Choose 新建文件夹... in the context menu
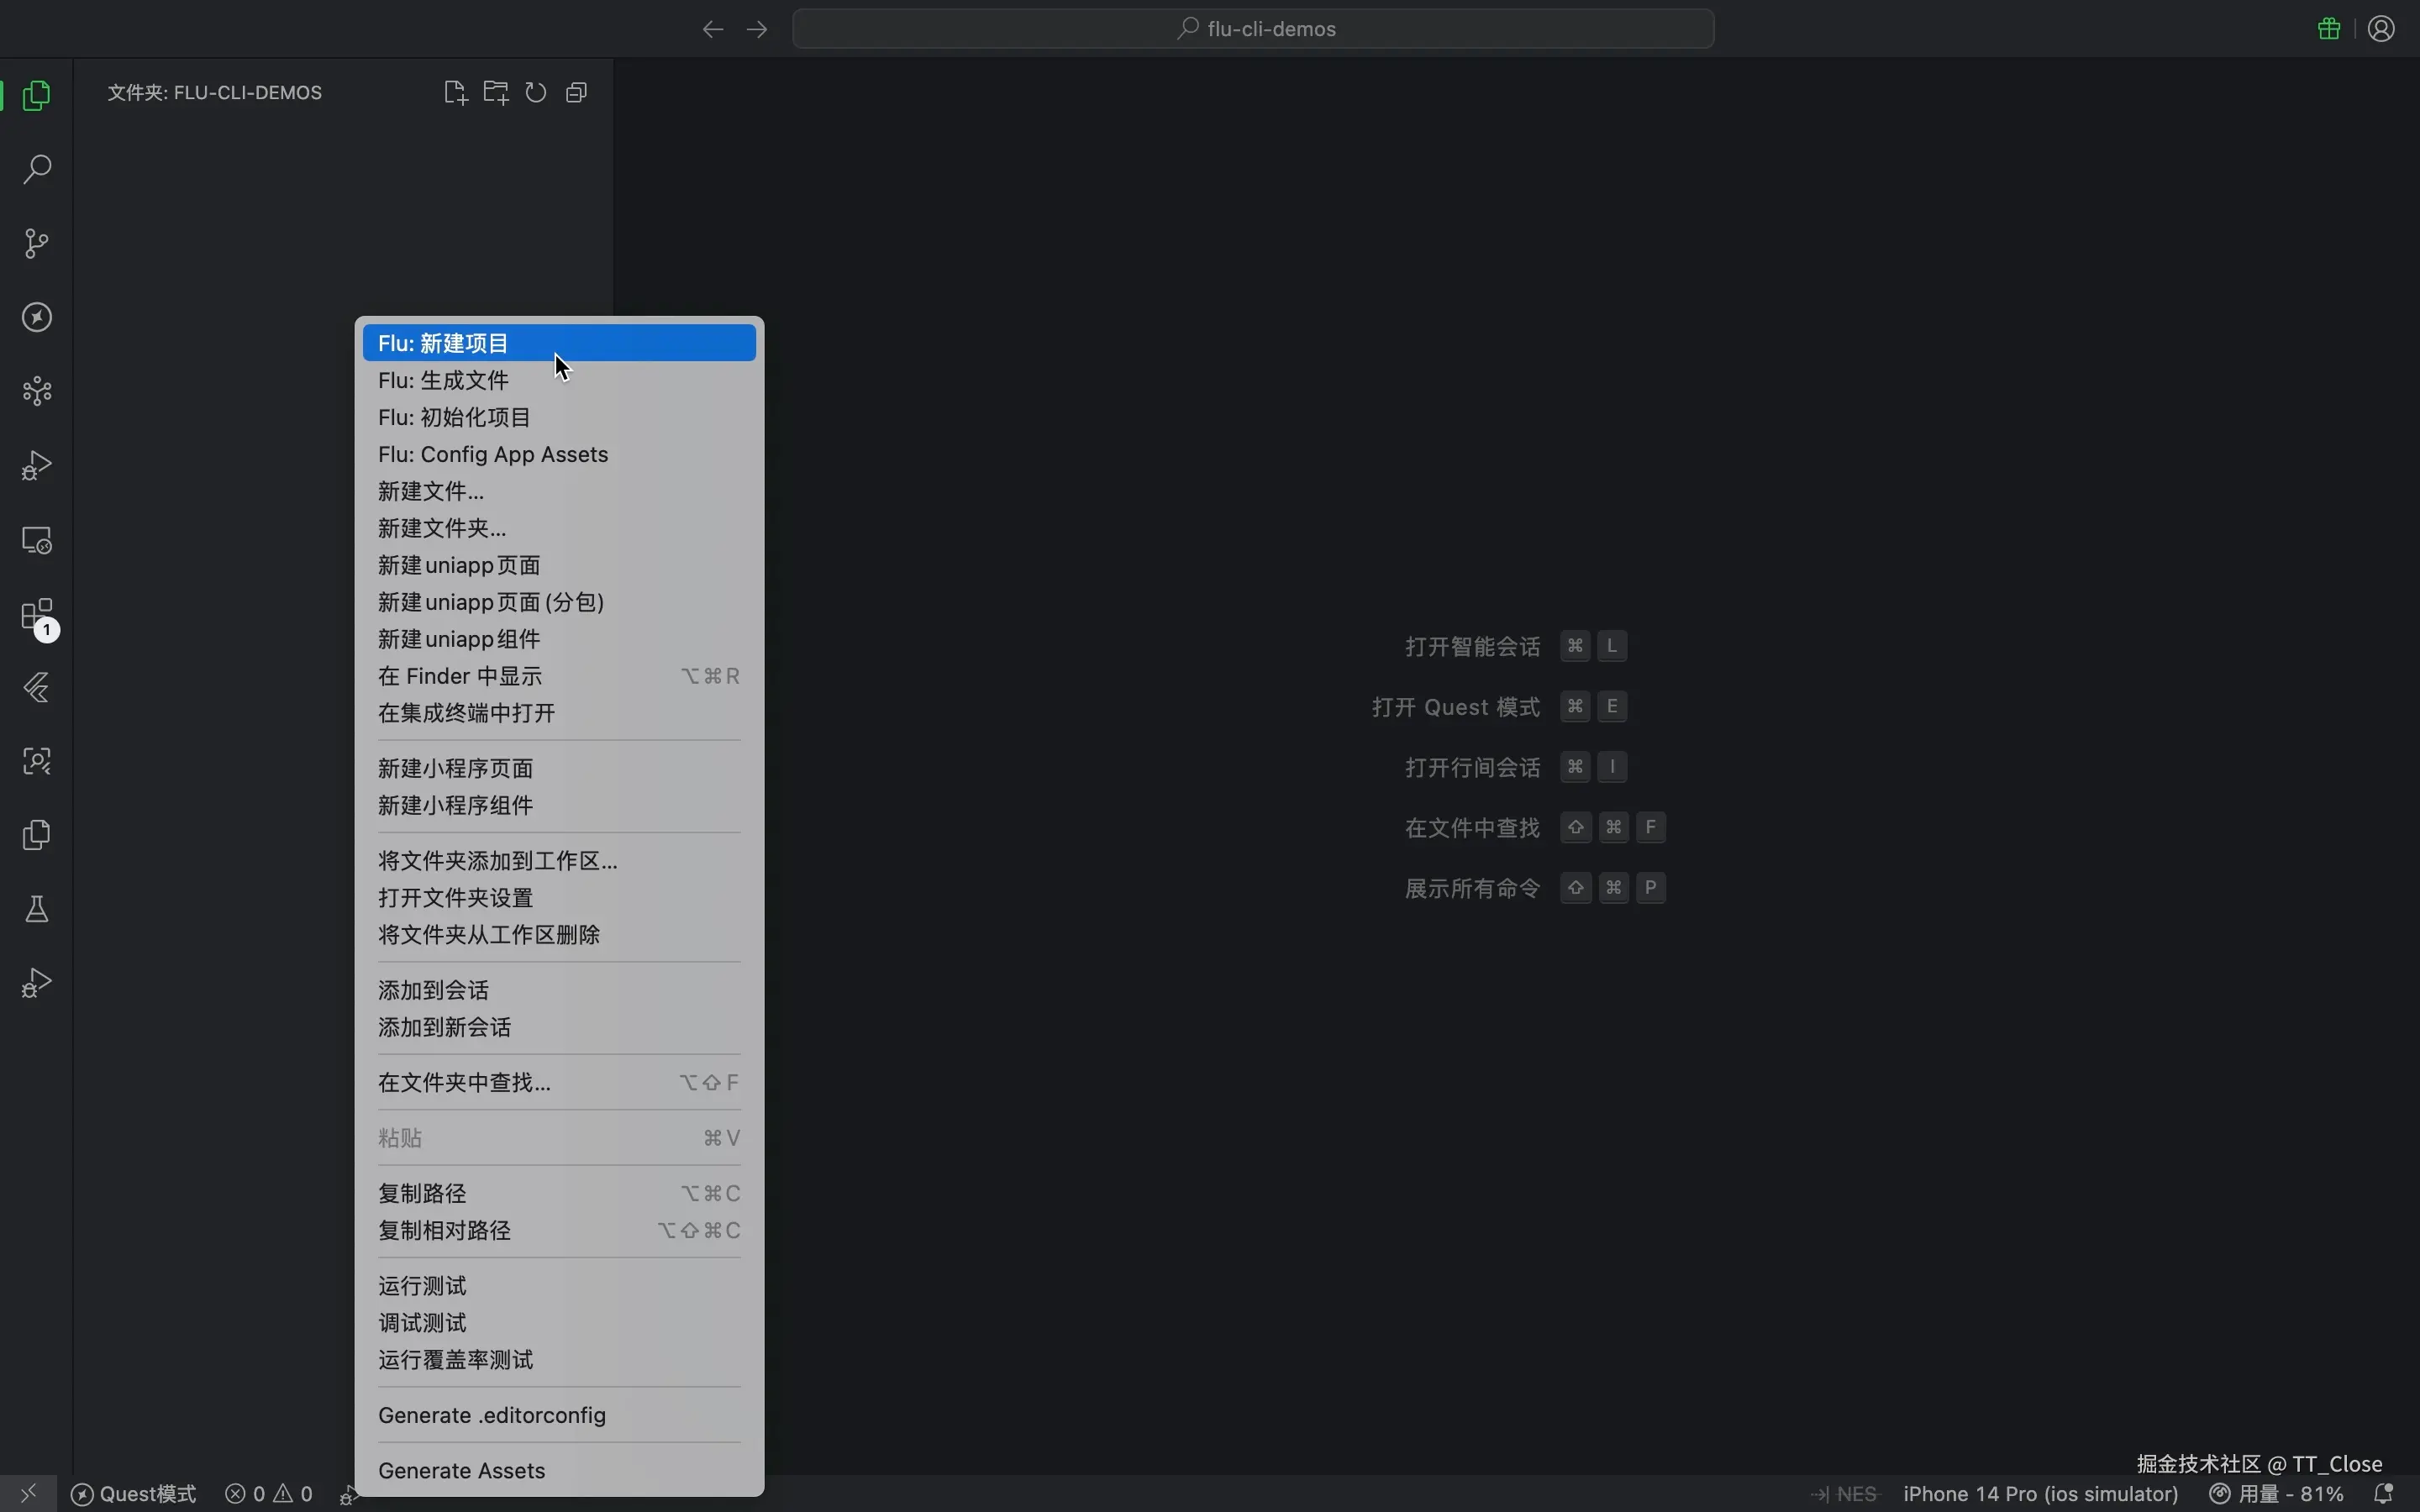This screenshot has height=1512, width=2420. tap(440, 528)
